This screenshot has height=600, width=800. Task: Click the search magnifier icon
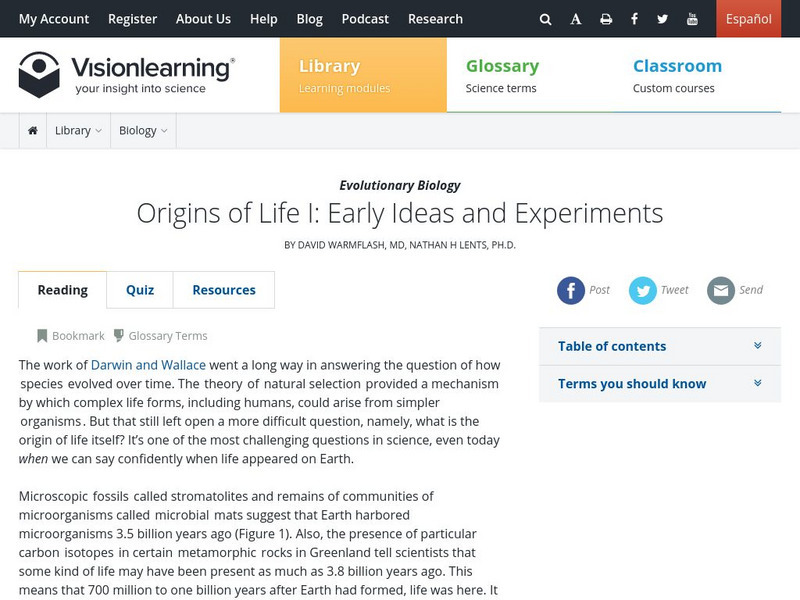(545, 18)
